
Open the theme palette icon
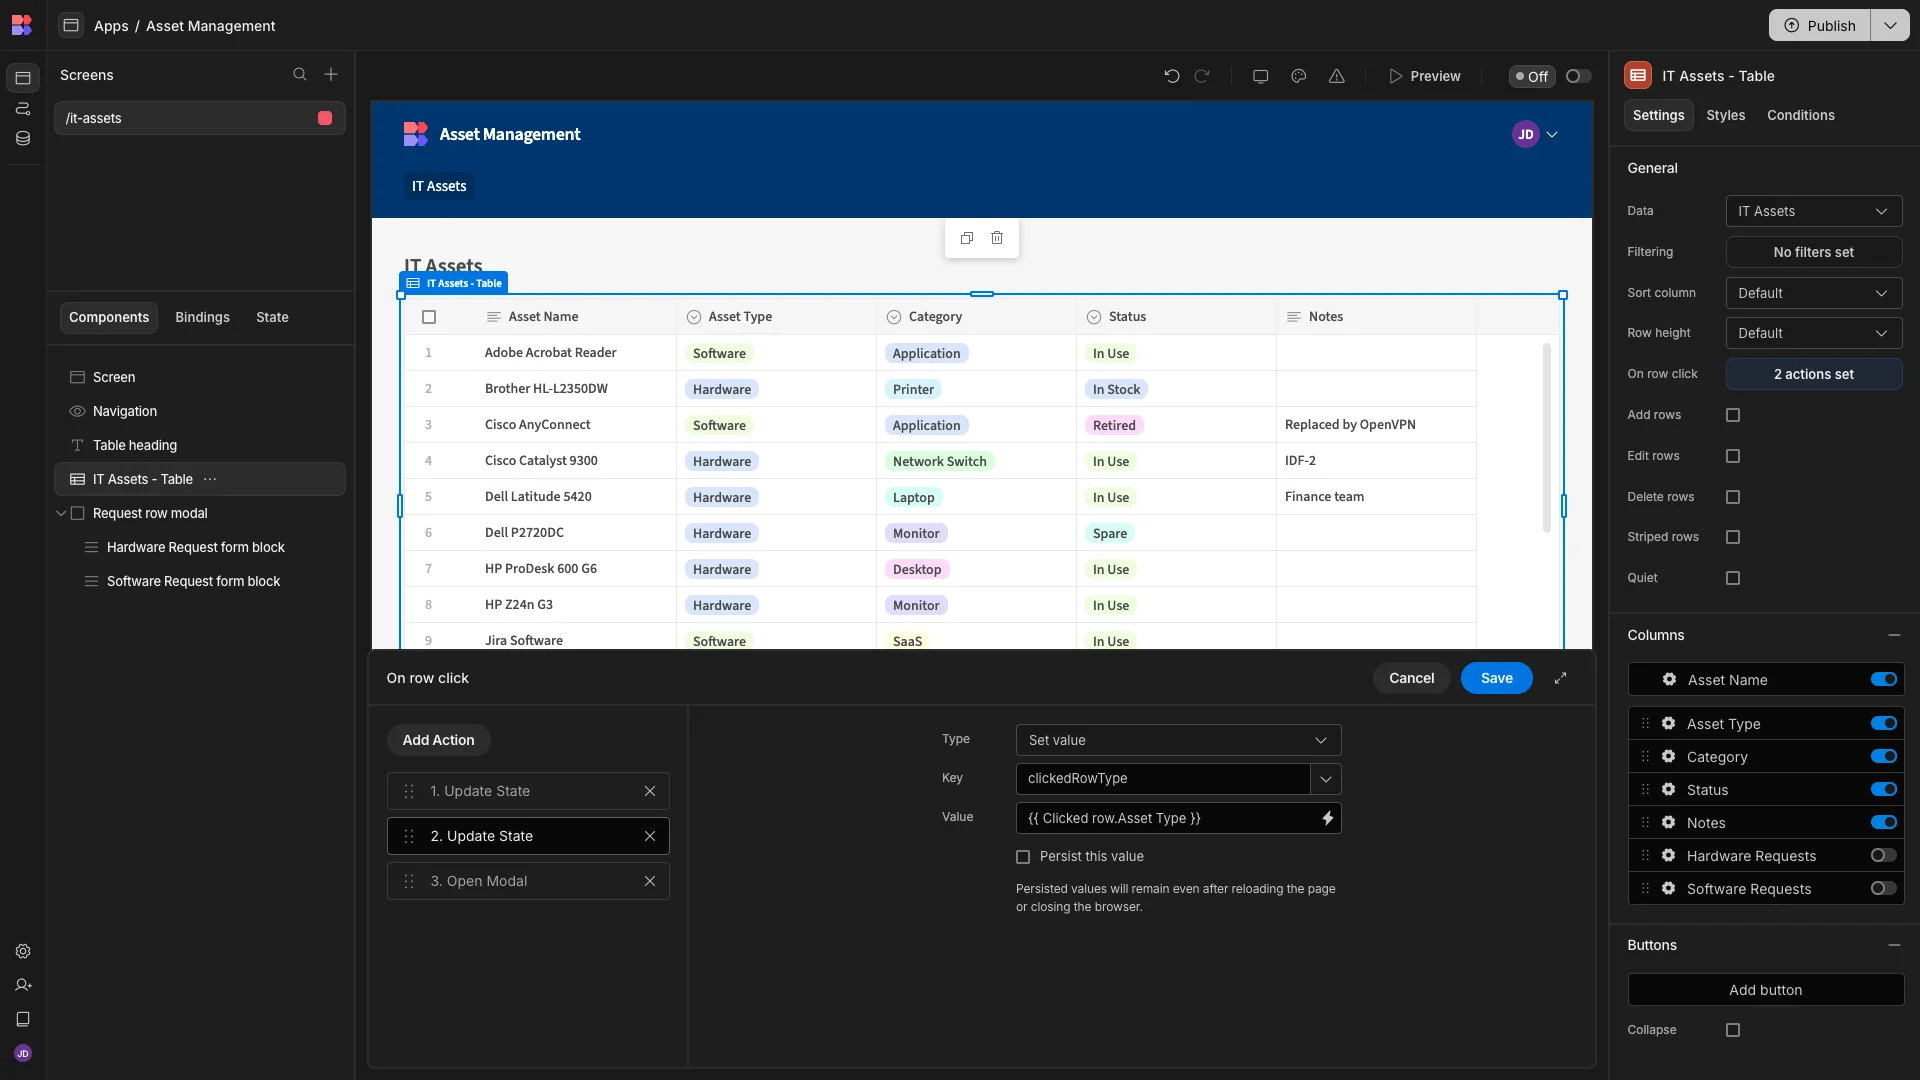1299,76
